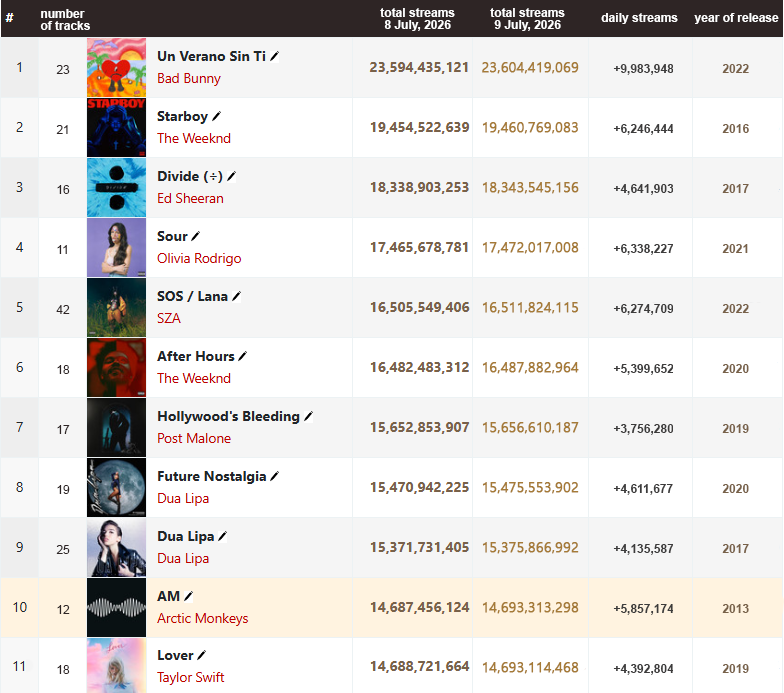
Task: Click the pencil icon next to Divide (÷)
Action: click(232, 176)
